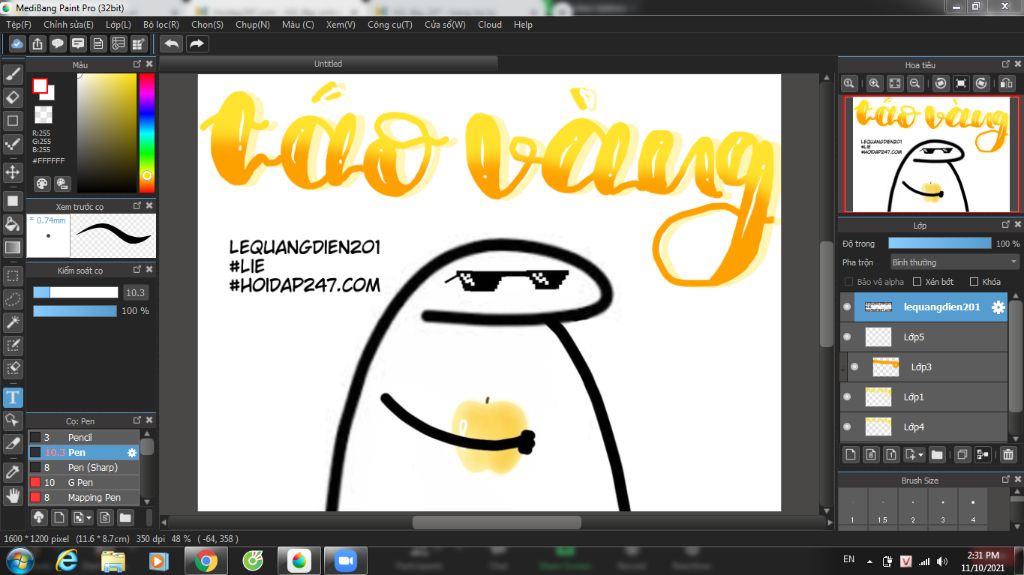
Task: Delete layer with trash icon
Action: [1008, 455]
